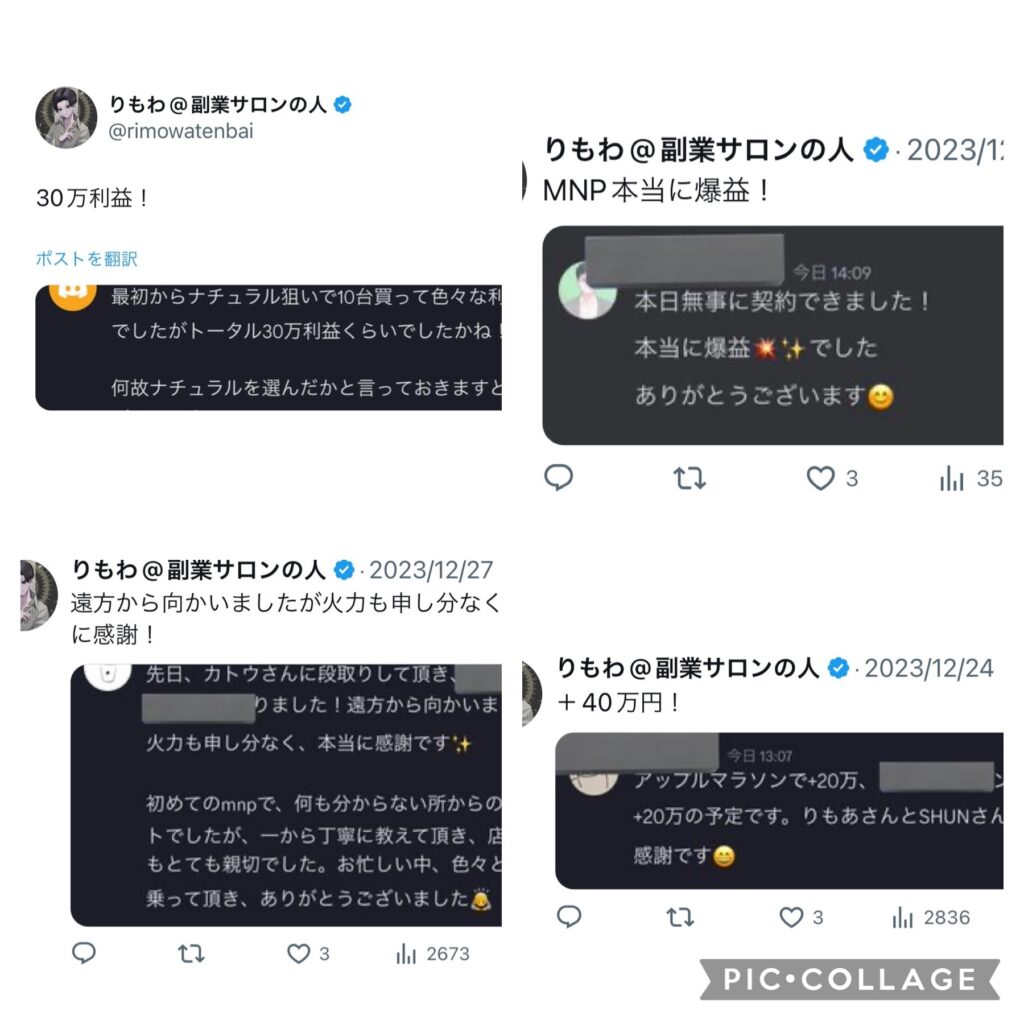
Task: Open @rimowatenbai handle link
Action: [181, 131]
